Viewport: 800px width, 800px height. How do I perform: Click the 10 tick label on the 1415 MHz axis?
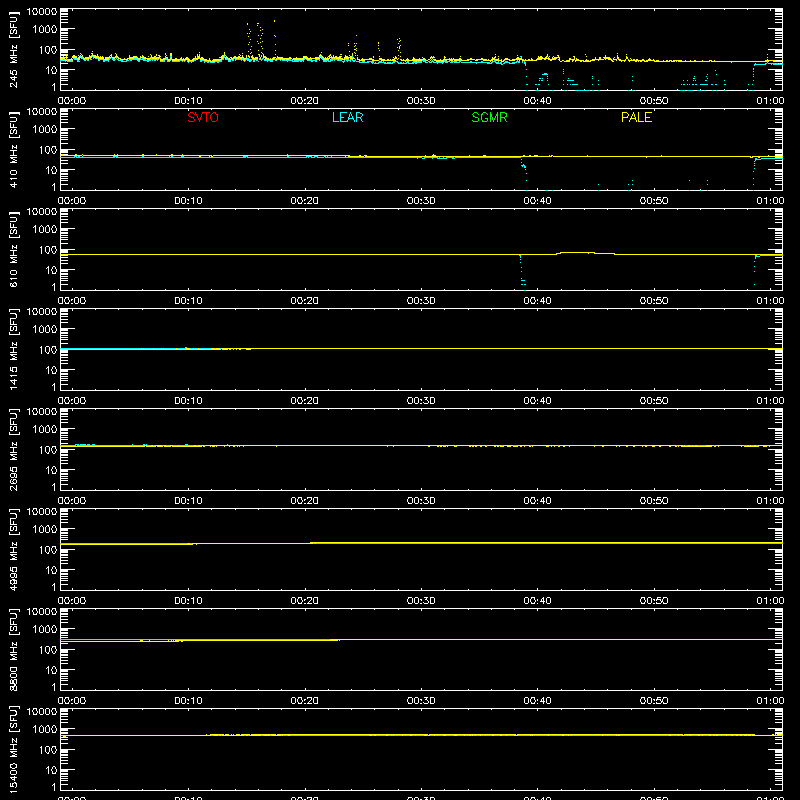pos(51,370)
